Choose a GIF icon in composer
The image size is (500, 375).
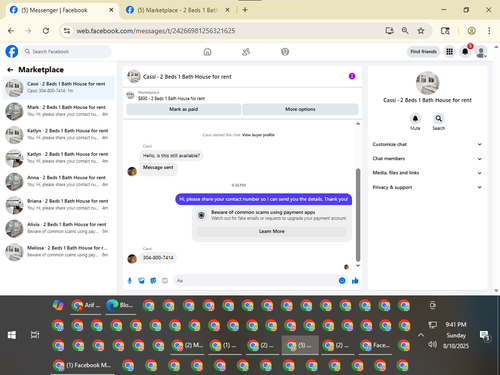pos(165,281)
